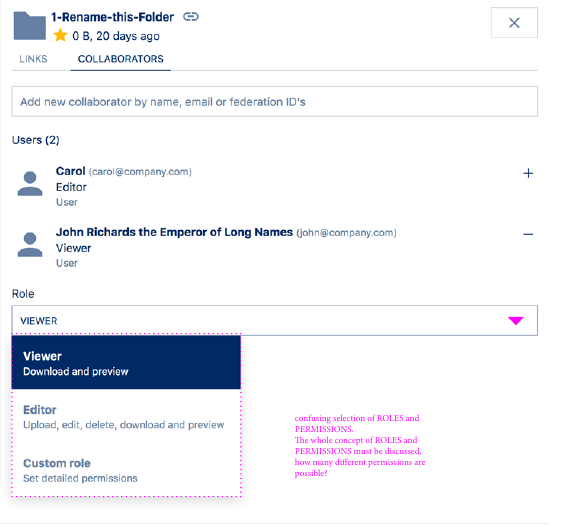Switch to the LINKS tab
The image size is (564, 527).
point(33,59)
